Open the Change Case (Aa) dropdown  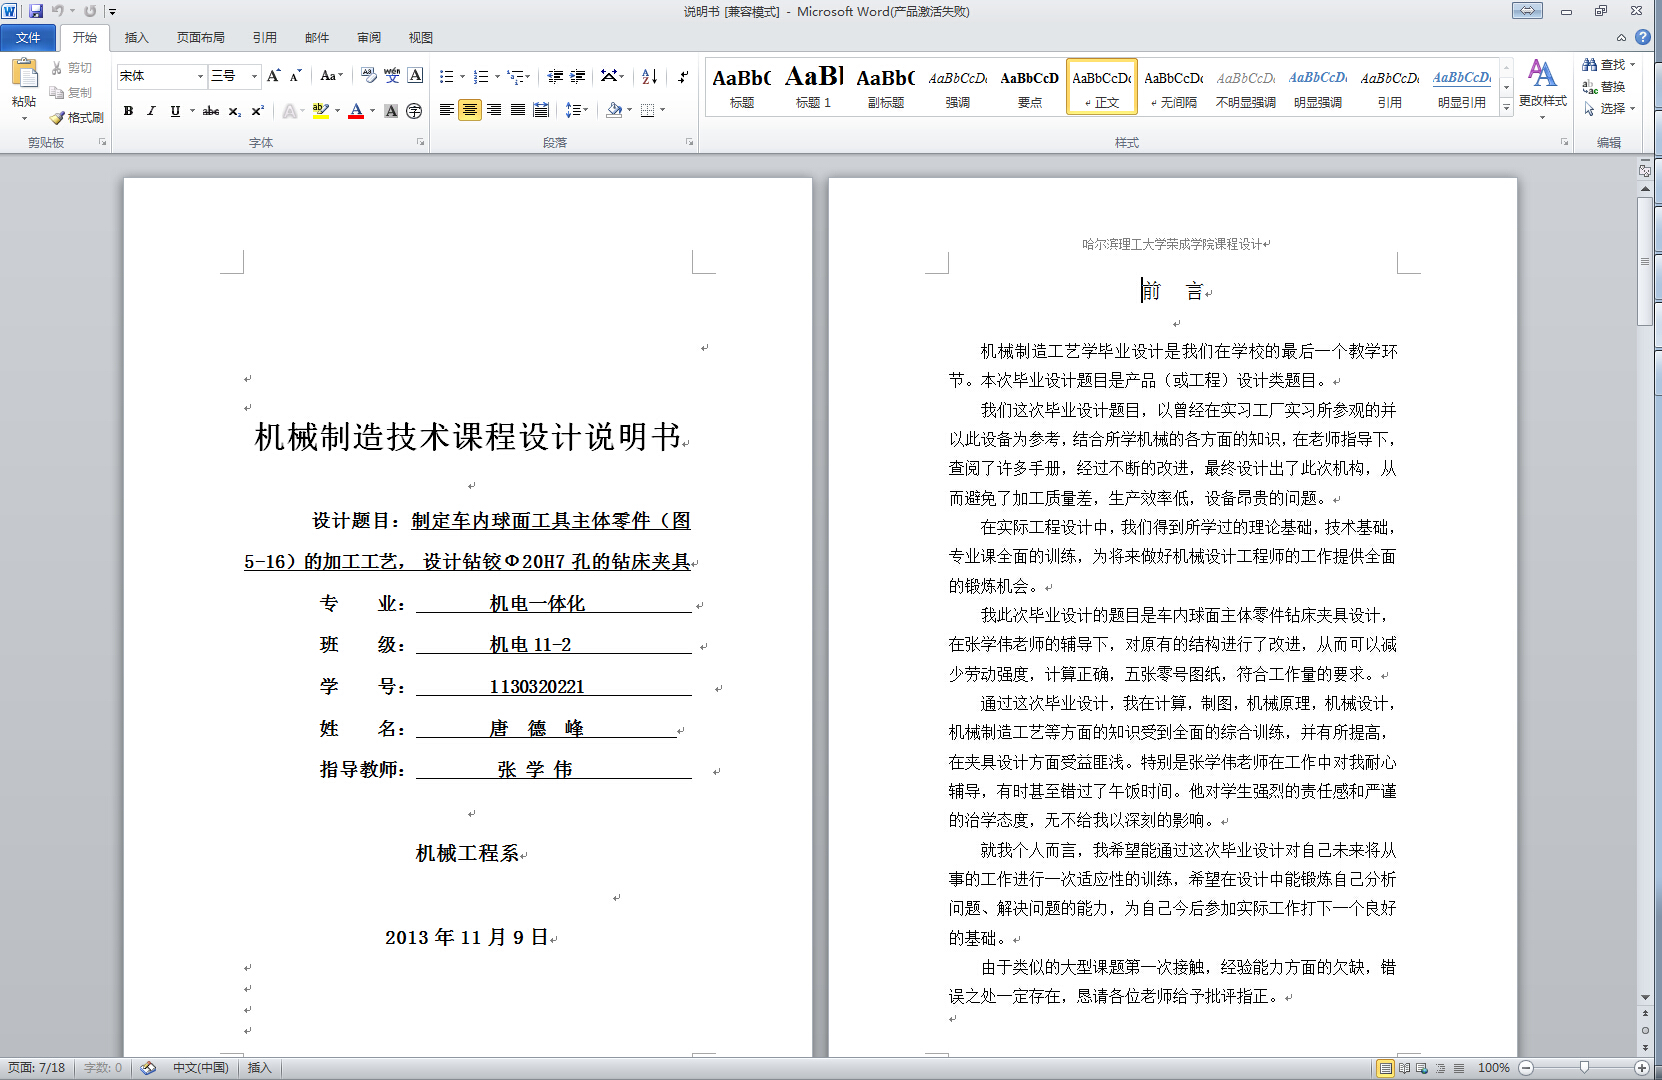(331, 76)
